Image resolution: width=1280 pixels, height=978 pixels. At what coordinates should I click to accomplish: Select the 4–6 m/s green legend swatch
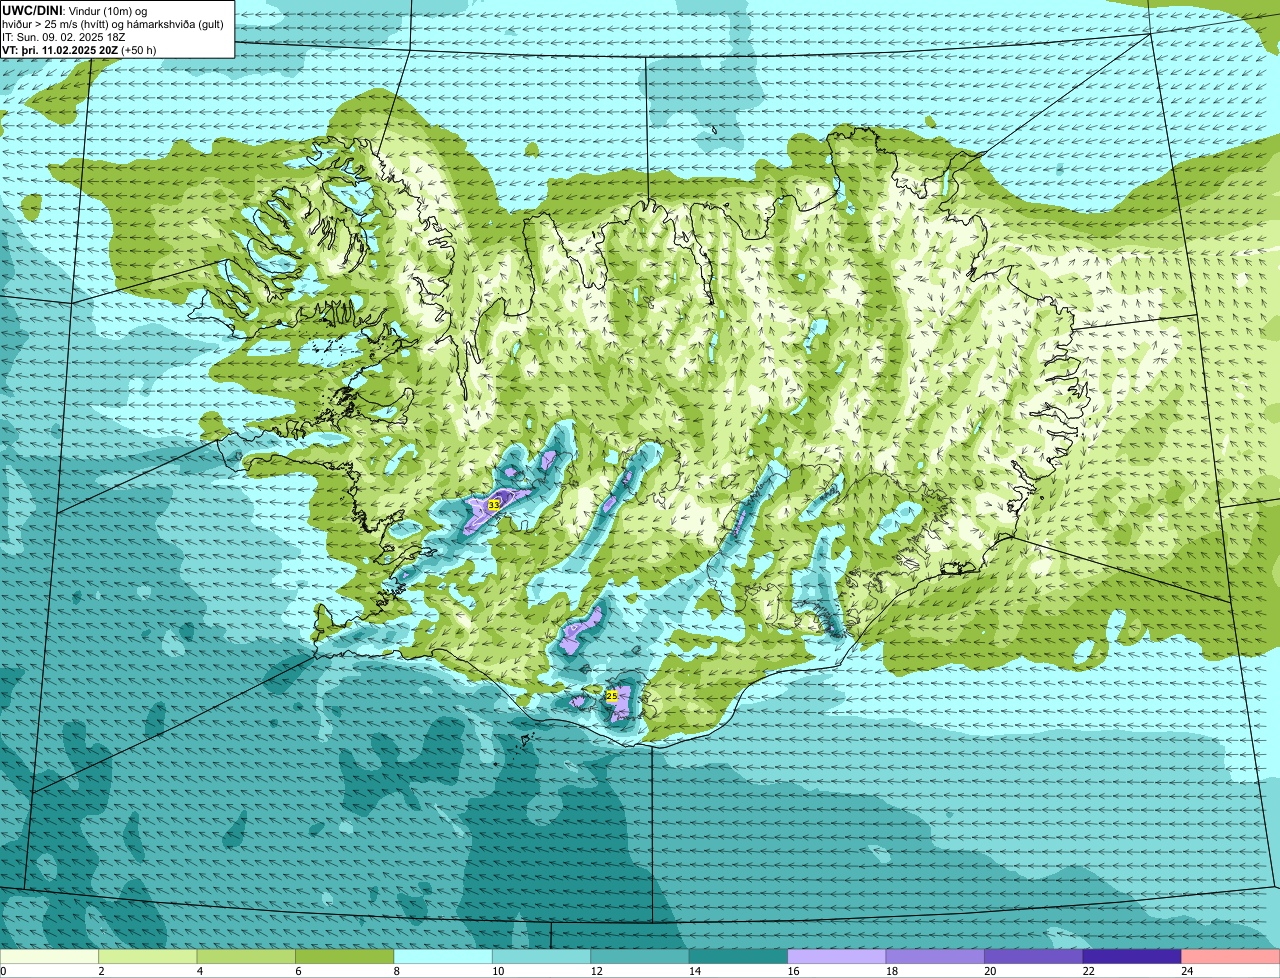click(246, 956)
